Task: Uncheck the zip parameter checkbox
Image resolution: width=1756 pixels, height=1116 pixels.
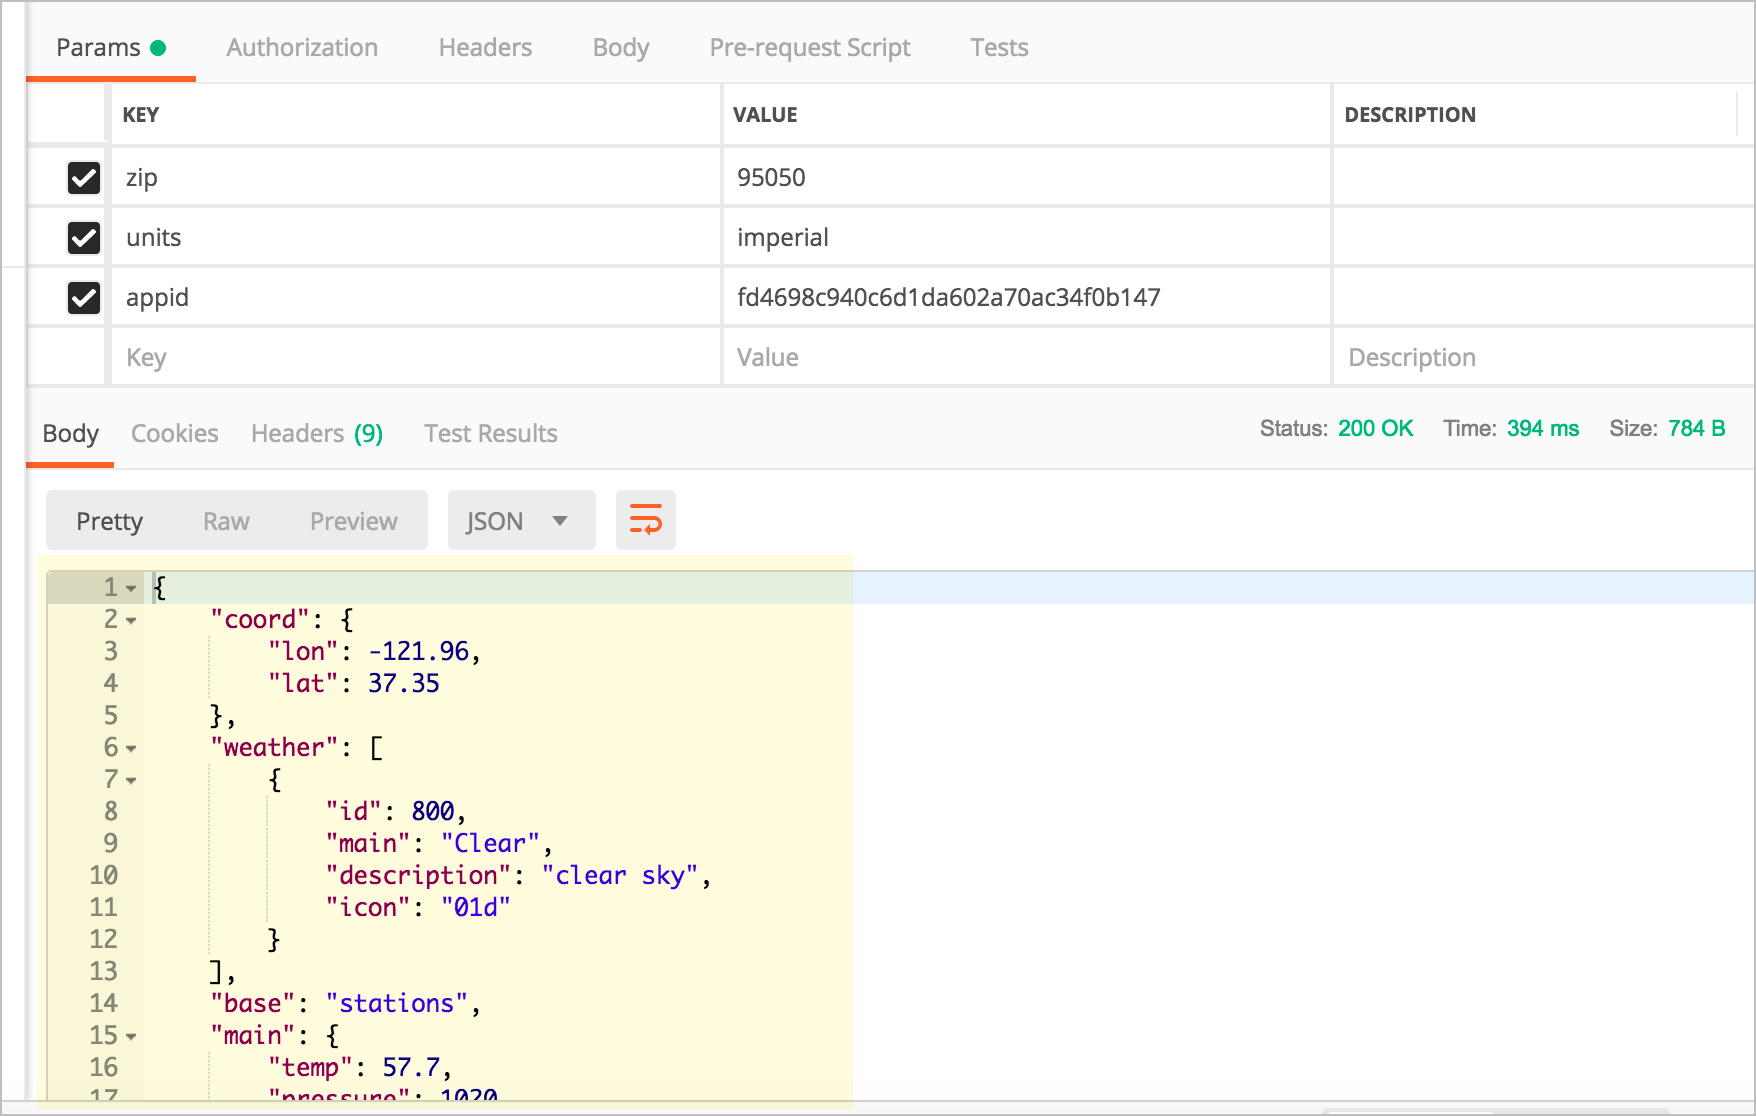Action: (x=84, y=178)
